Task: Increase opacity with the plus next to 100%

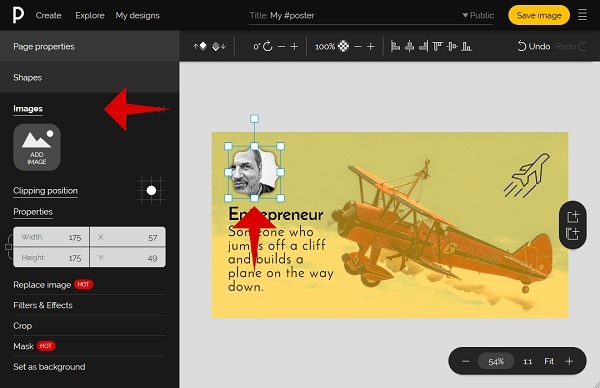Action: 370,46
